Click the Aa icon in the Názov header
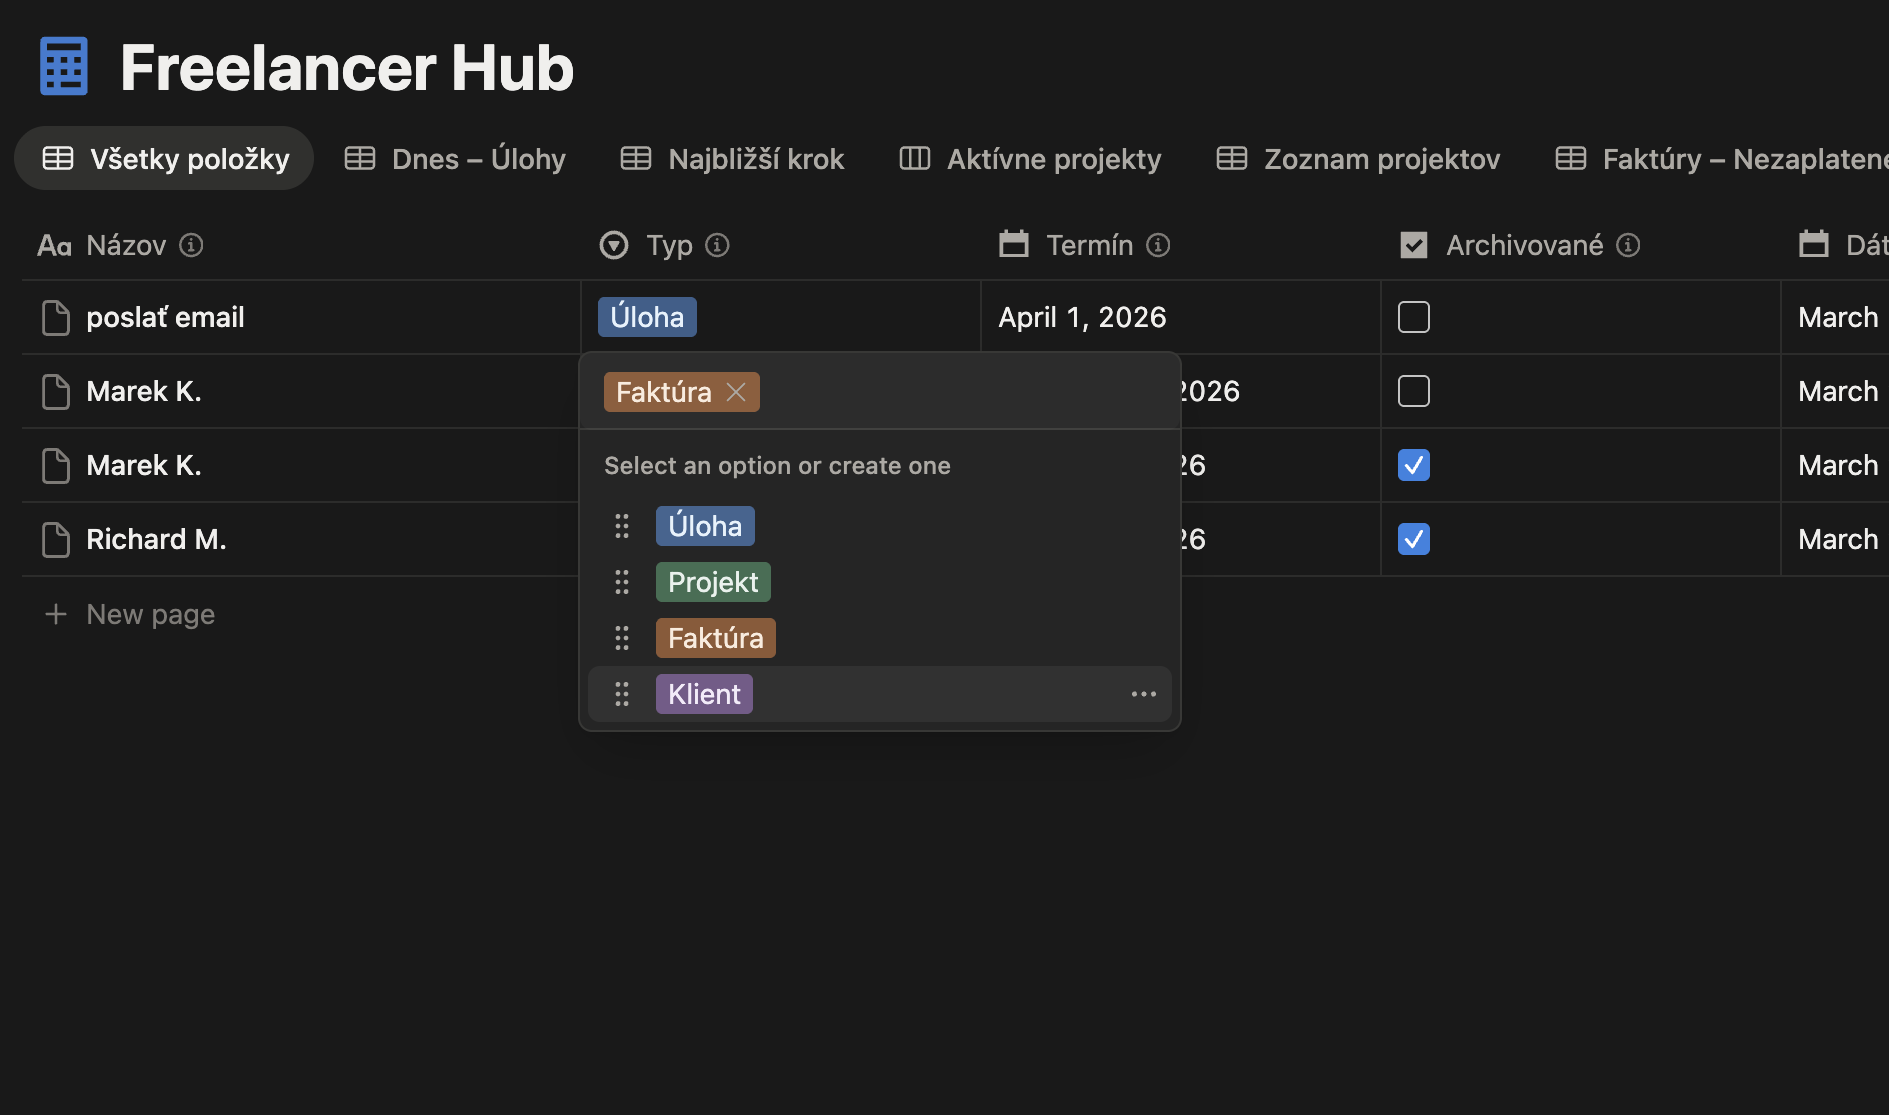Image resolution: width=1889 pixels, height=1115 pixels. [53, 245]
